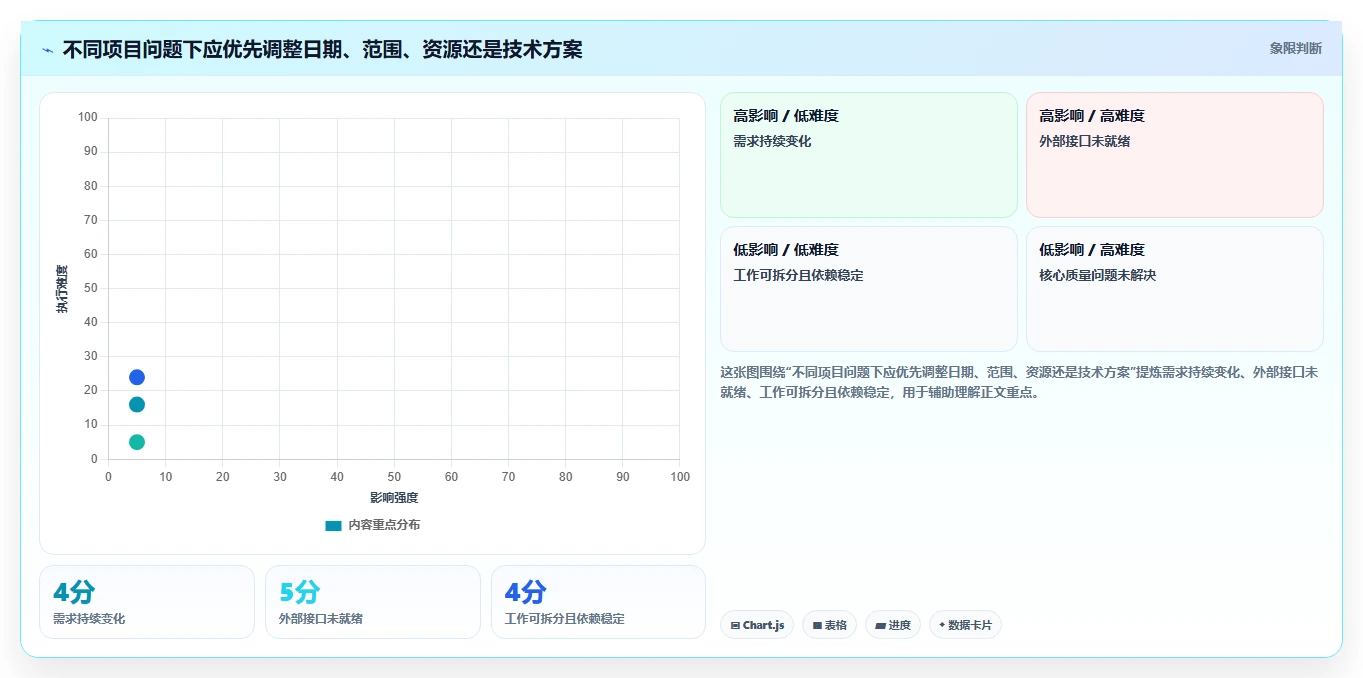The image size is (1363, 678).
Task: Click the 进度 tag chip
Action: point(892,625)
